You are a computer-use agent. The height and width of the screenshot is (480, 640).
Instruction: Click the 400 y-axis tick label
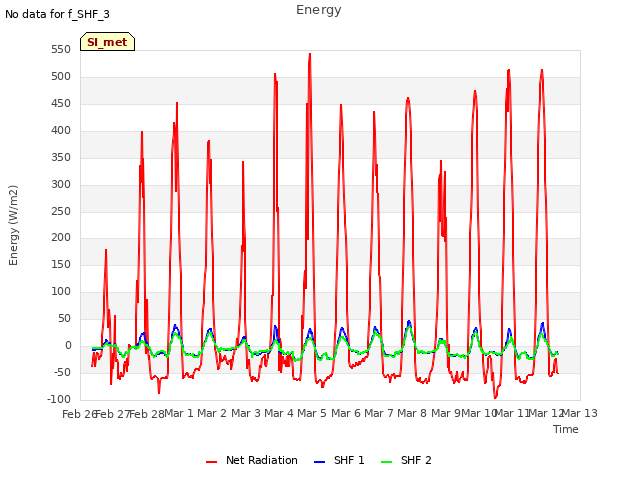tap(61, 131)
